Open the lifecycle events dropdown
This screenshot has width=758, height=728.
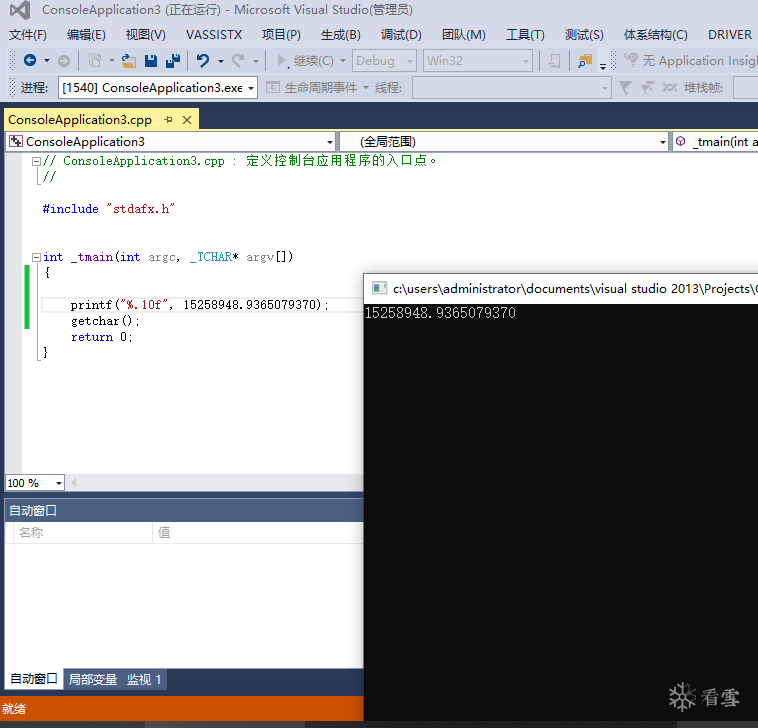[x=366, y=87]
